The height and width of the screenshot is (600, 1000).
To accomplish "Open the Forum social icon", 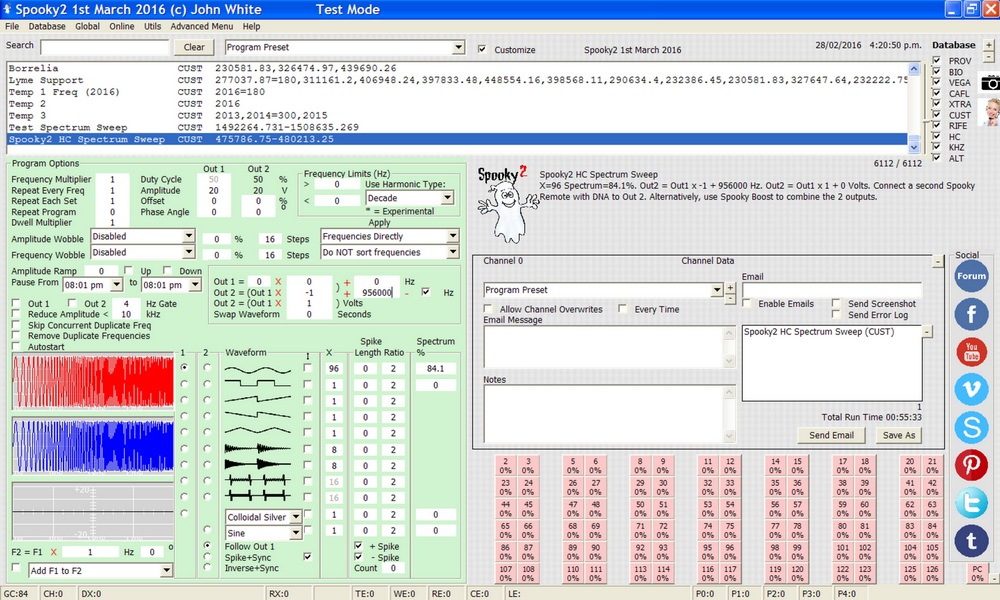I will pyautogui.click(x=971, y=276).
